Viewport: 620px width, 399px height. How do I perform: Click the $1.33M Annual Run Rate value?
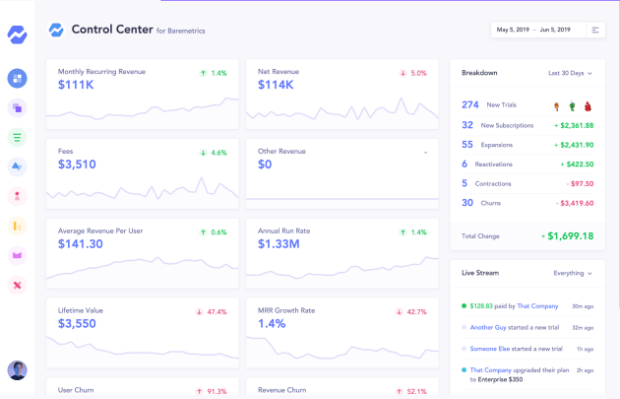coord(278,244)
